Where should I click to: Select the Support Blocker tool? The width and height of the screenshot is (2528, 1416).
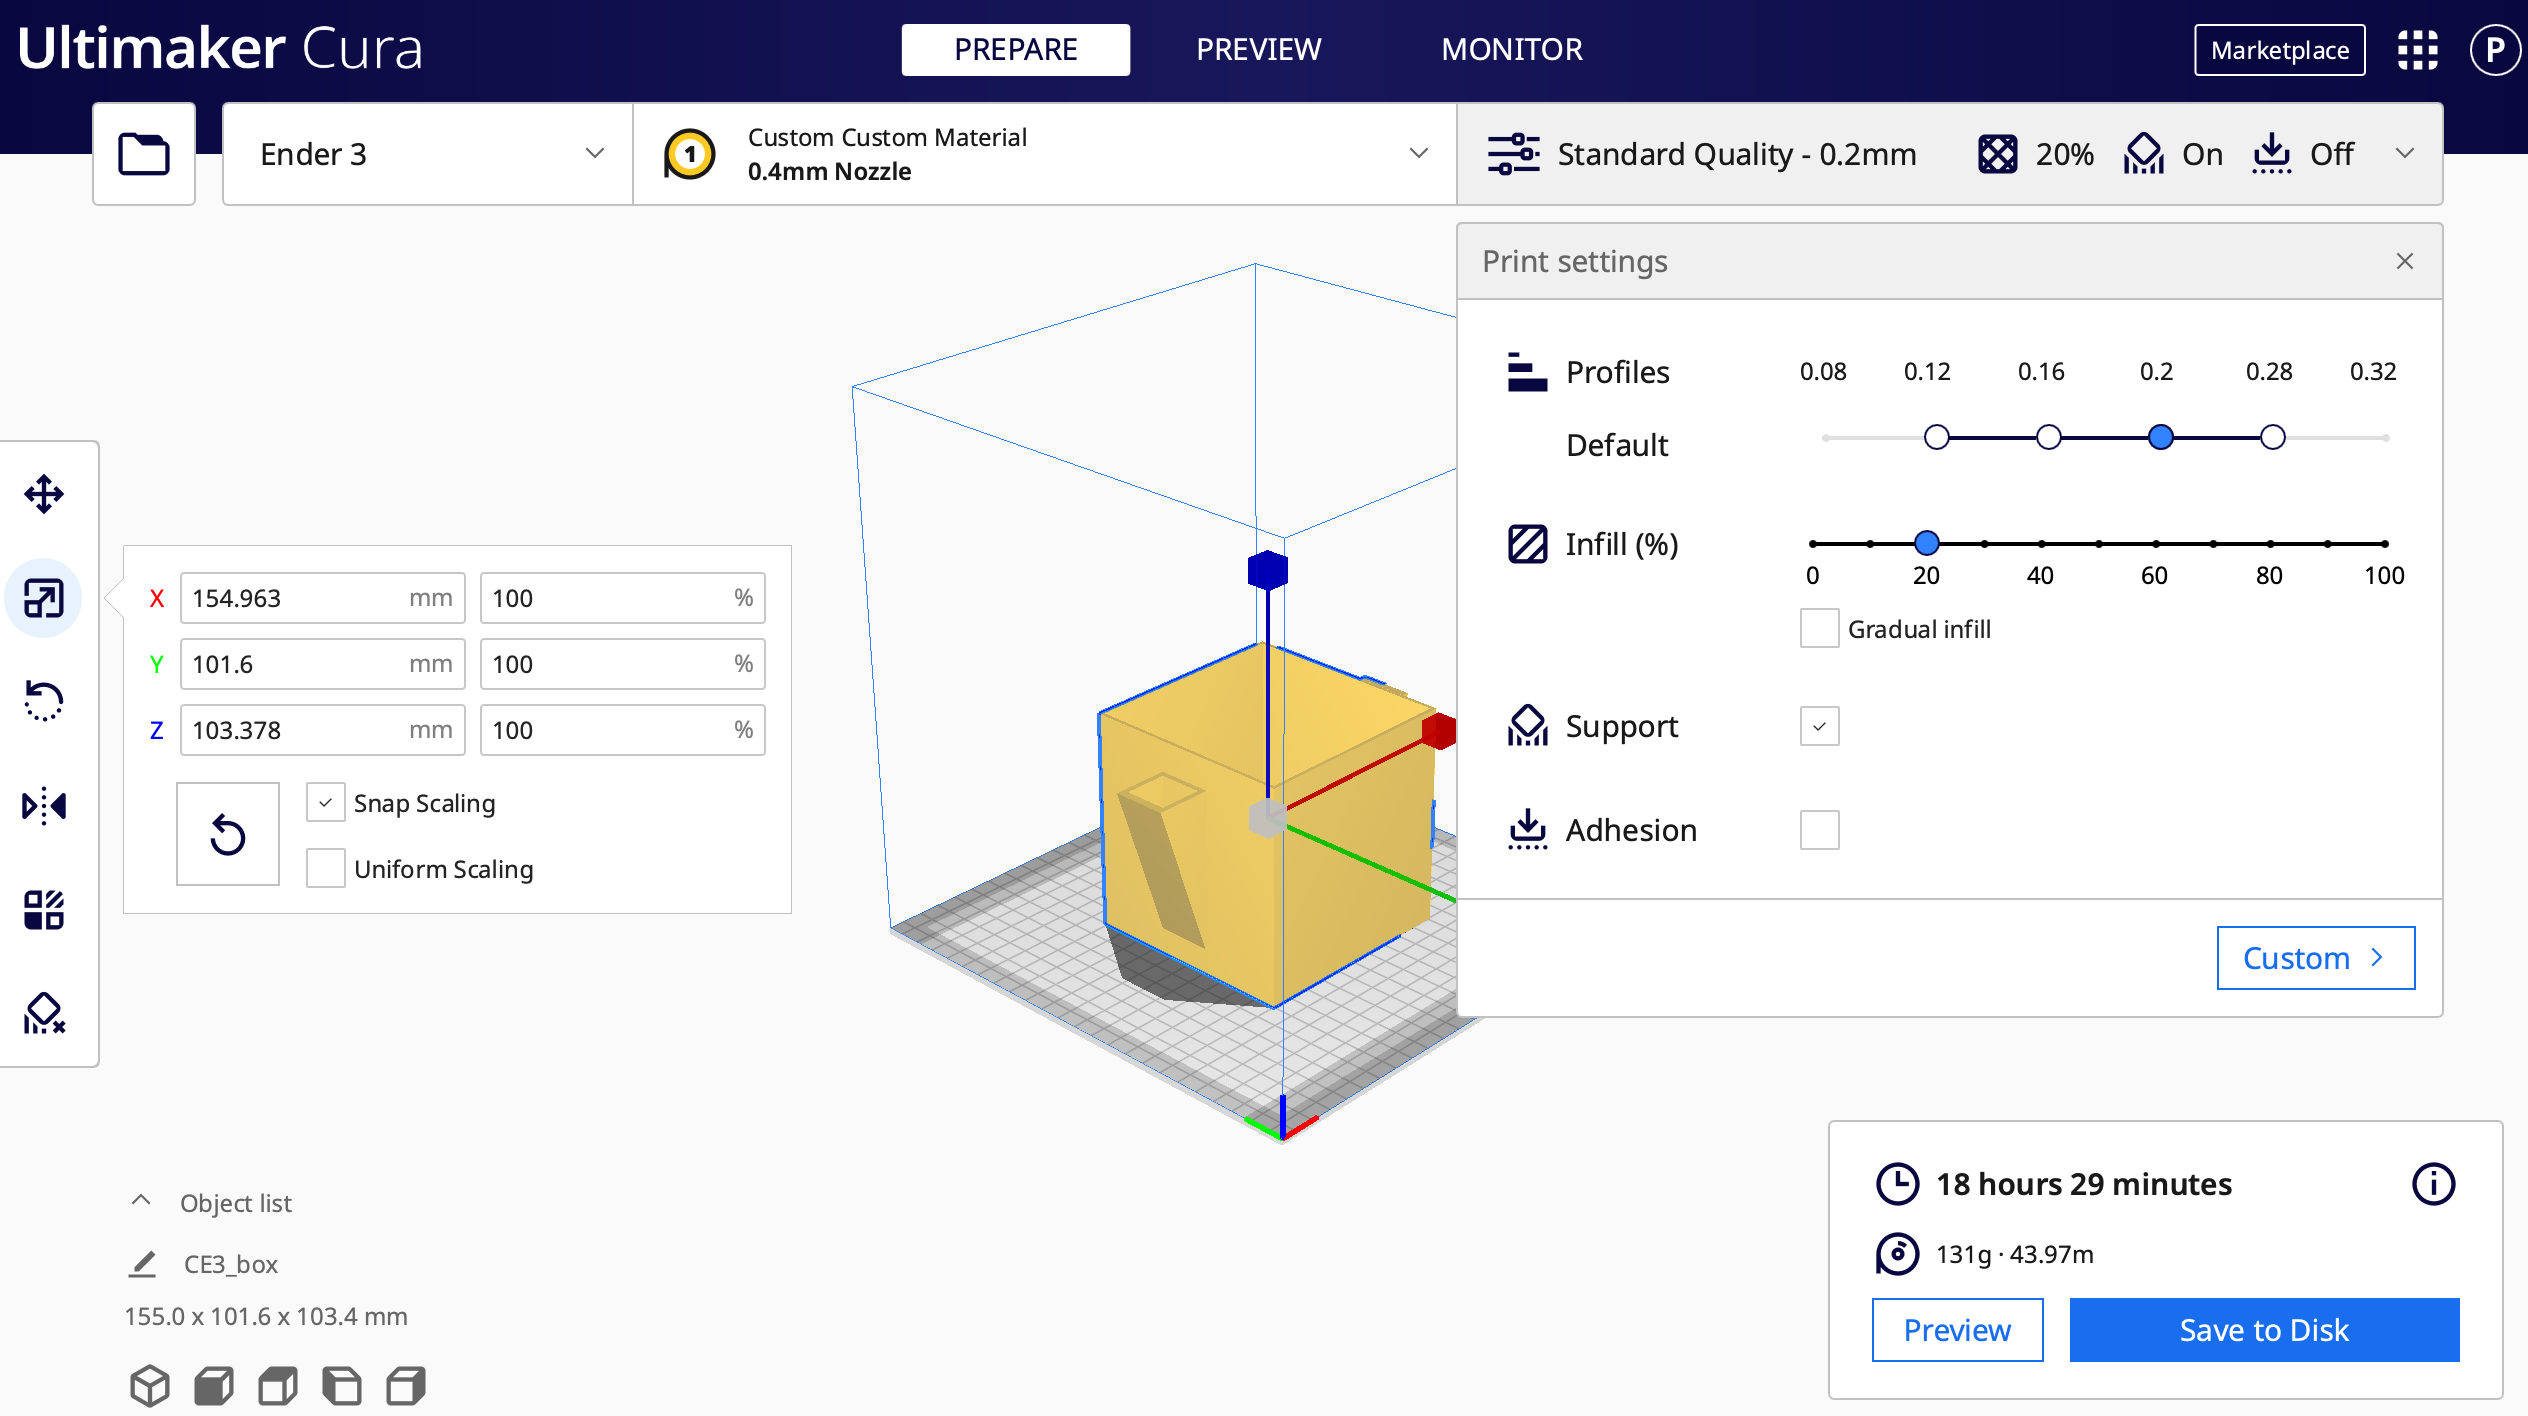(44, 1013)
